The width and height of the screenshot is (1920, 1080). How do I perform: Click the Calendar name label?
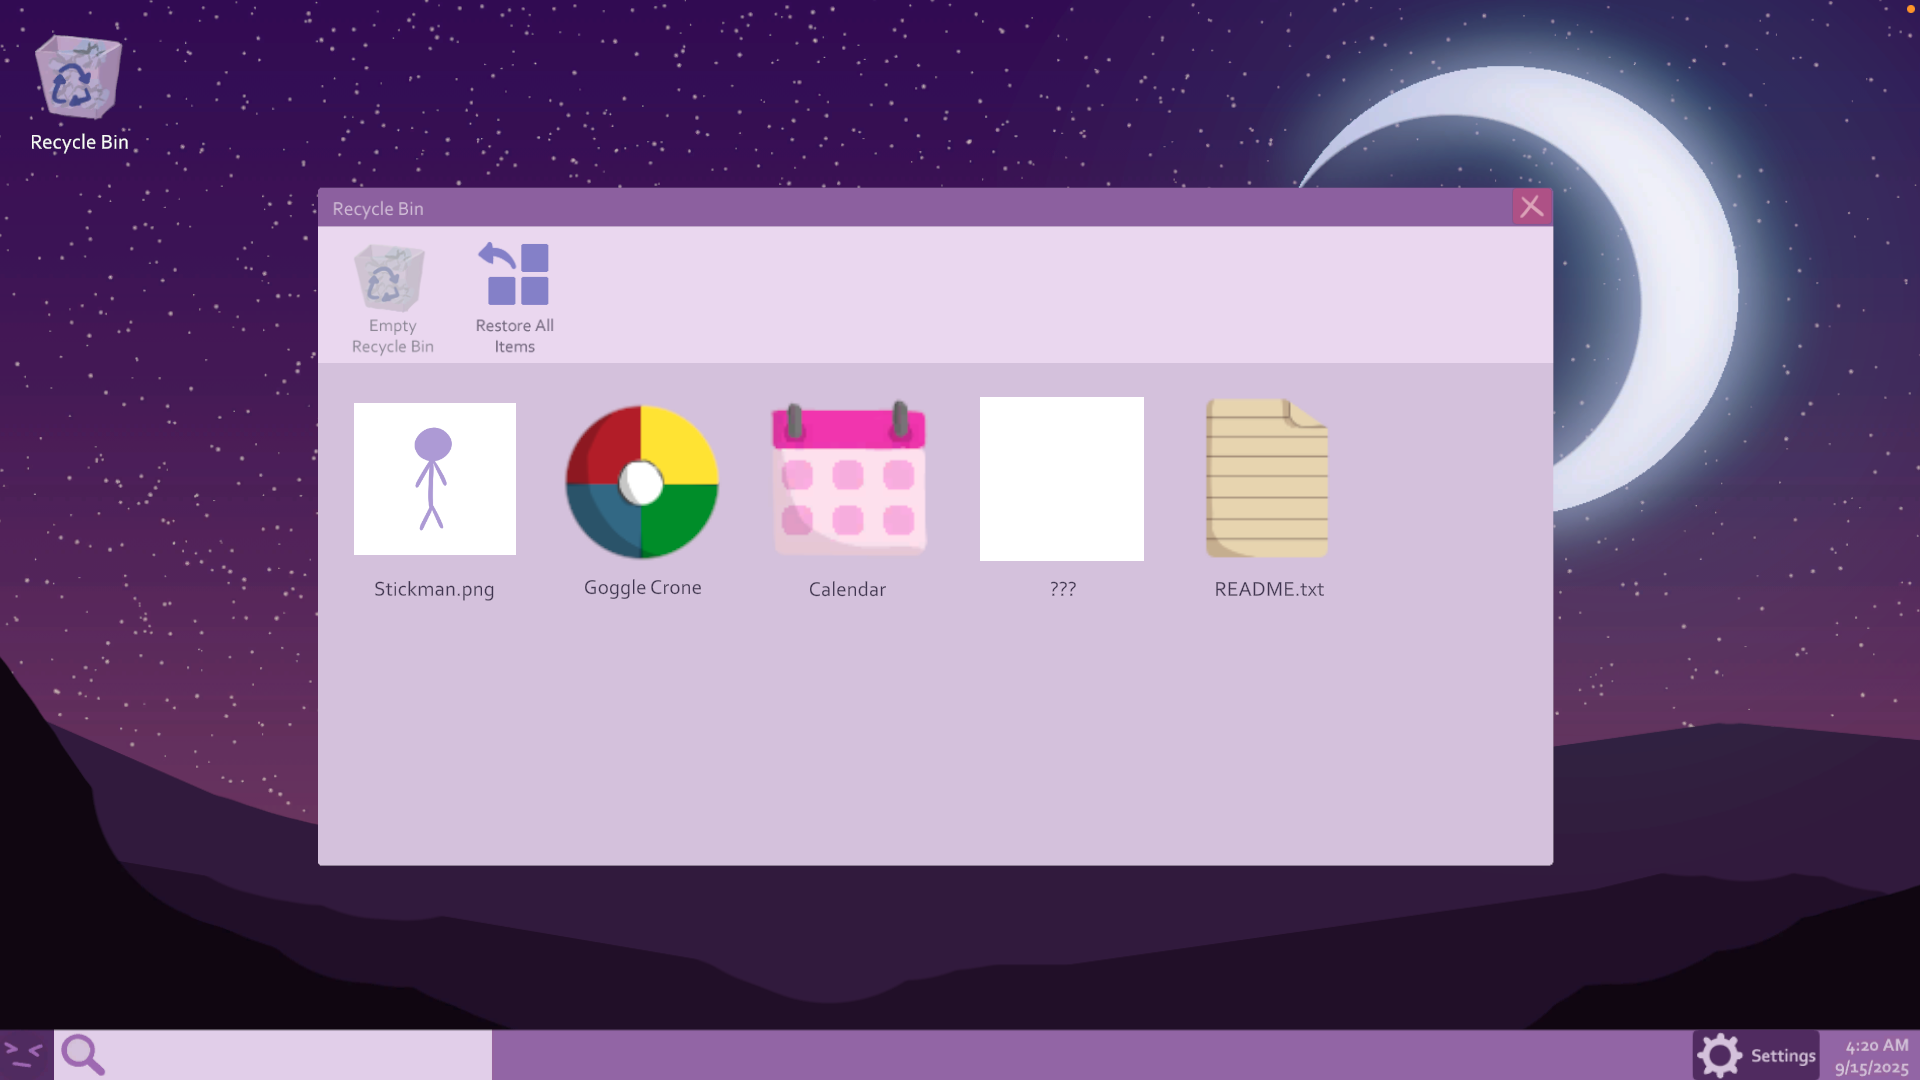(847, 589)
